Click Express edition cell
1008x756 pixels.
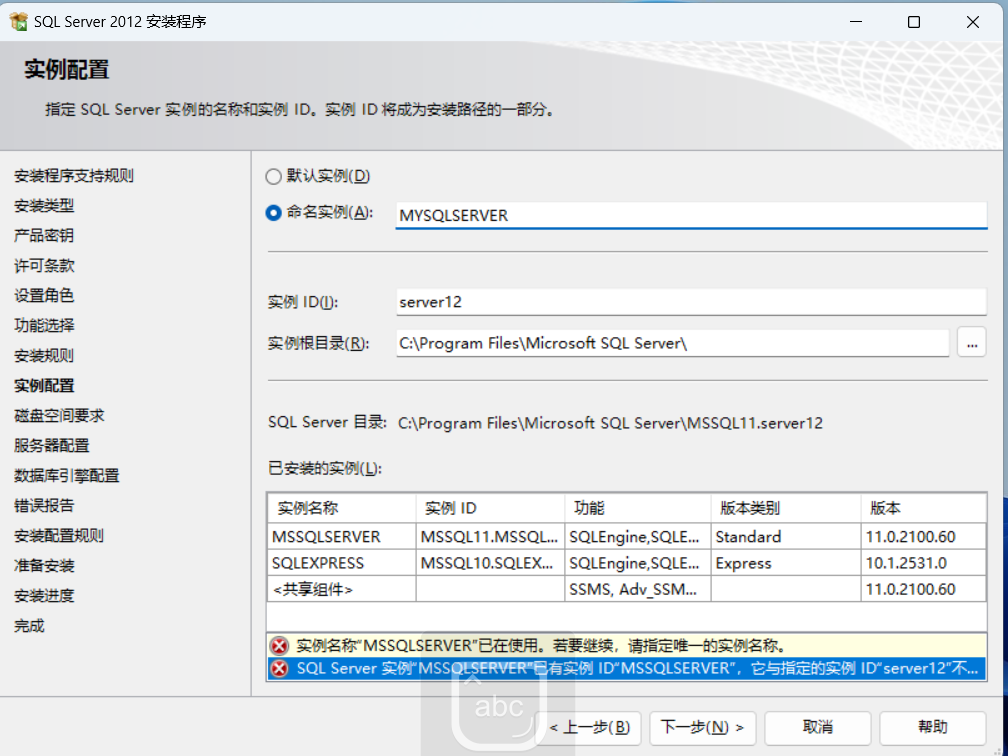point(786,563)
